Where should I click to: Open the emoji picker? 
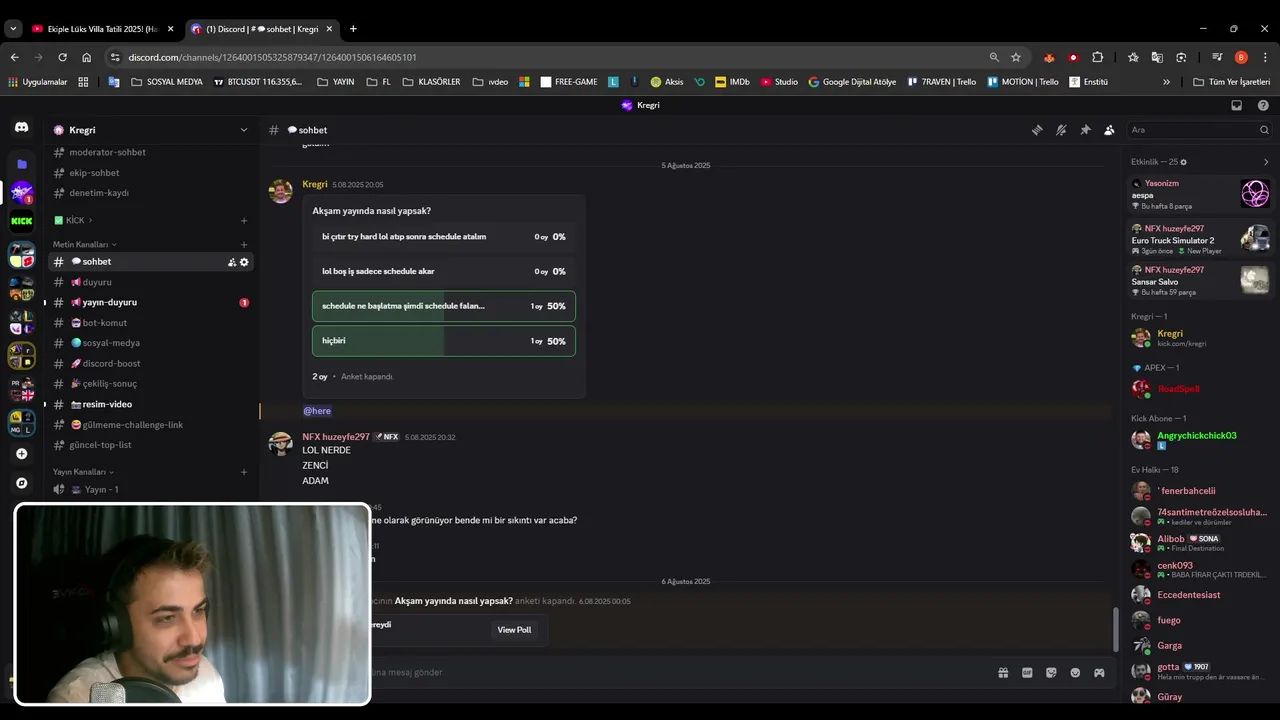(x=1075, y=673)
